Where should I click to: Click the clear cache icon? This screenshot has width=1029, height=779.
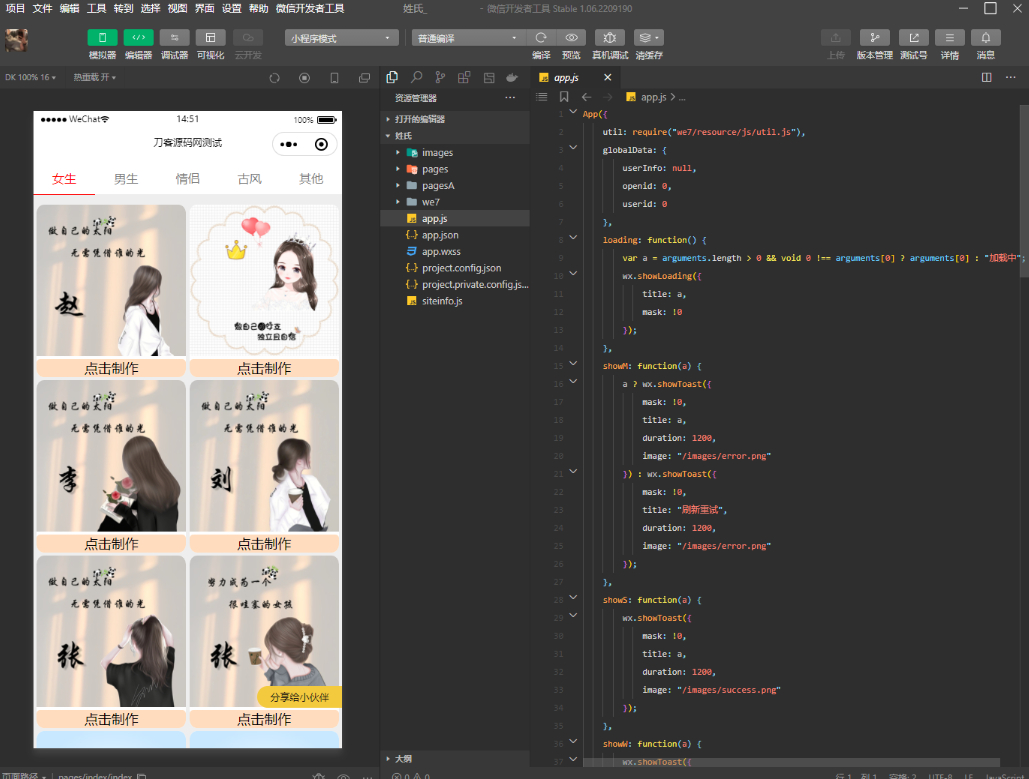tap(648, 38)
